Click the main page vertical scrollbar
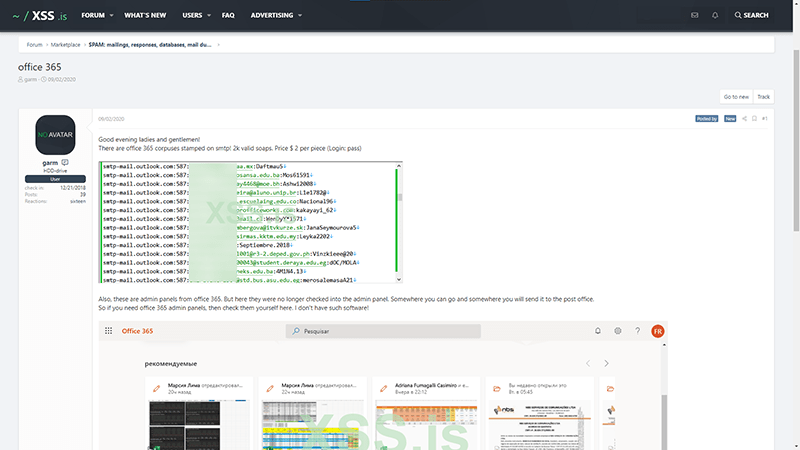Viewport: 800px width, 450px height. 796,141
